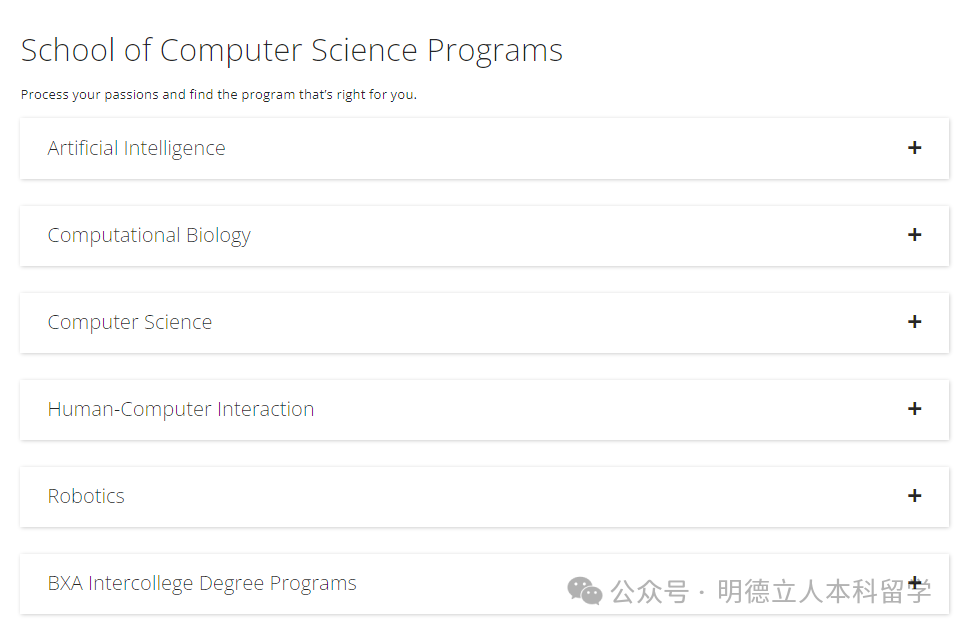Click the plus icon for Artificial Intelligence
Viewport: 962px width, 630px height.
click(x=914, y=148)
